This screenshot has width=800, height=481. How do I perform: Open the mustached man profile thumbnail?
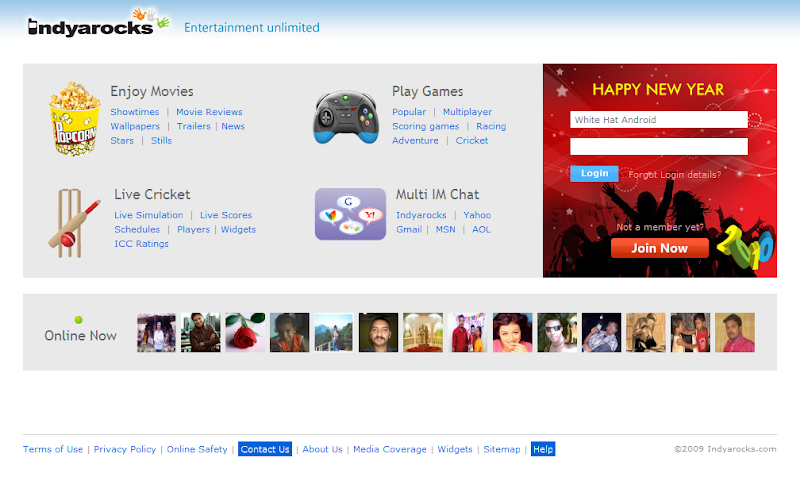pyautogui.click(x=379, y=333)
